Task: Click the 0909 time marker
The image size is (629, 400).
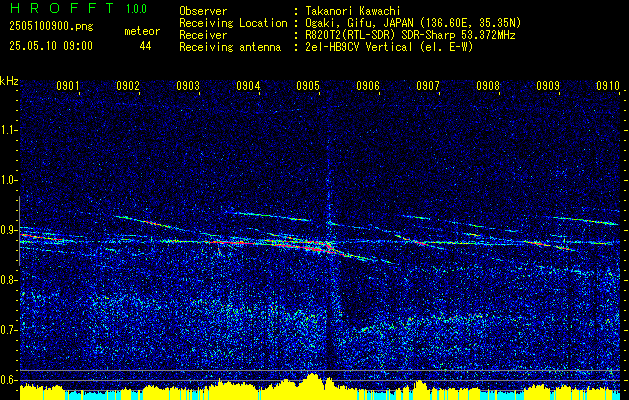Action: pos(548,85)
